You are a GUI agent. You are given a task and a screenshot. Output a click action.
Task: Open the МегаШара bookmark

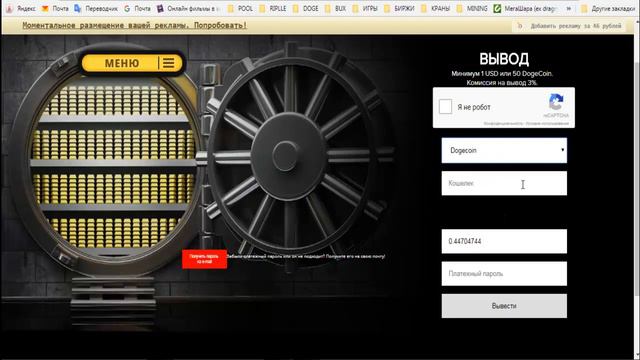(526, 8)
